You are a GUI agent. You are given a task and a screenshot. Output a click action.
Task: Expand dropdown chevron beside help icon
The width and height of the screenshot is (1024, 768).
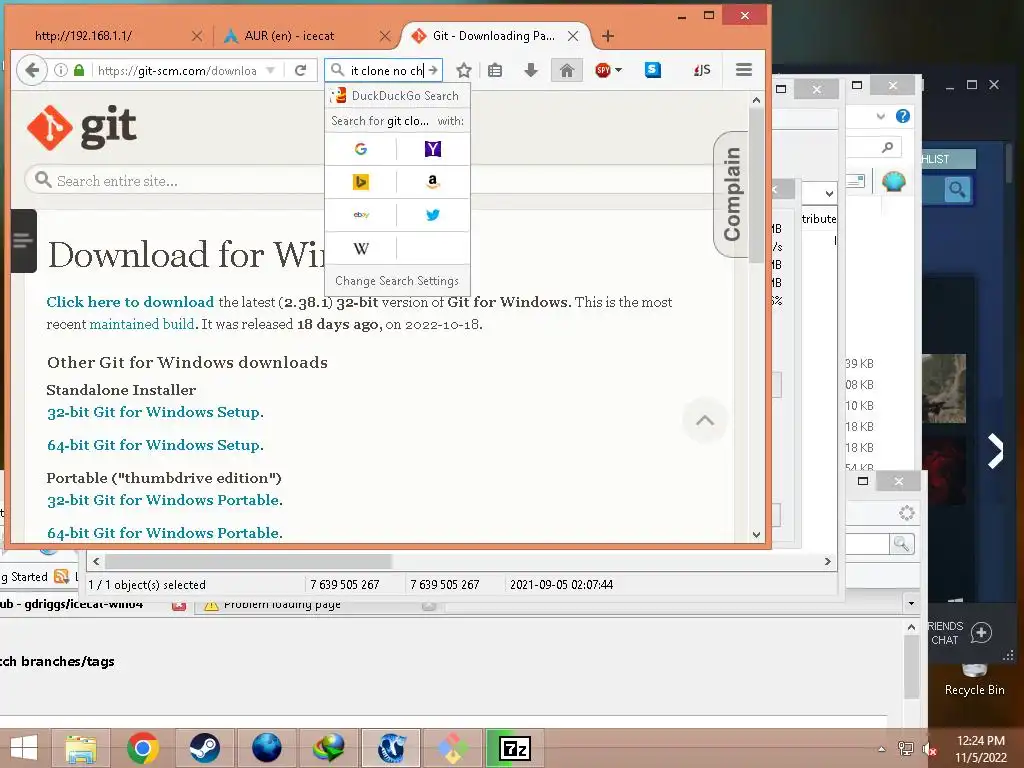[880, 116]
